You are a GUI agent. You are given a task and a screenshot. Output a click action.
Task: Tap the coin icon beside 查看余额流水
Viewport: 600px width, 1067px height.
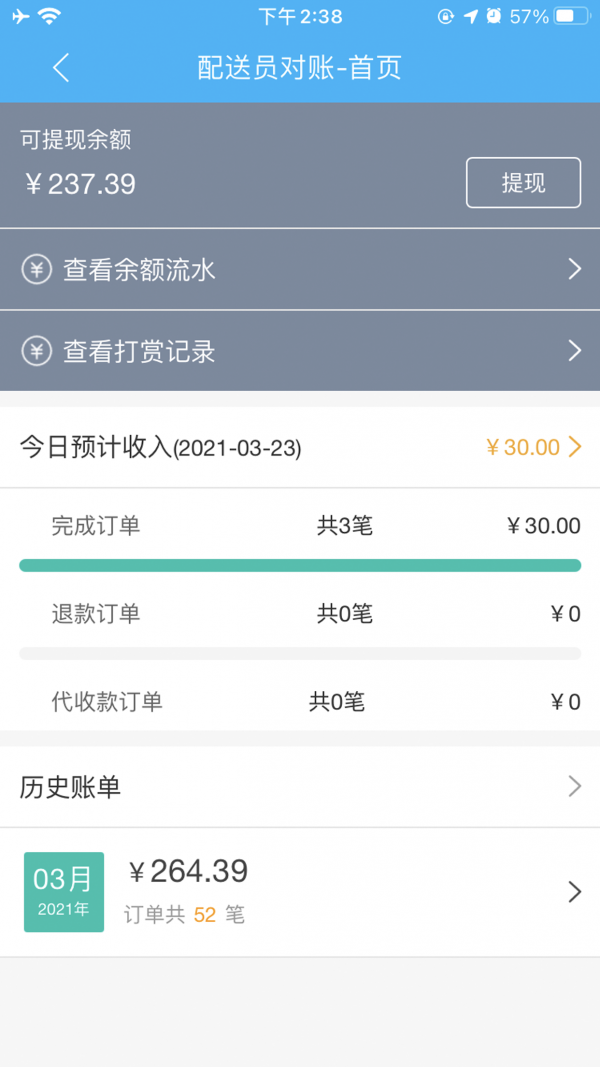(x=35, y=269)
